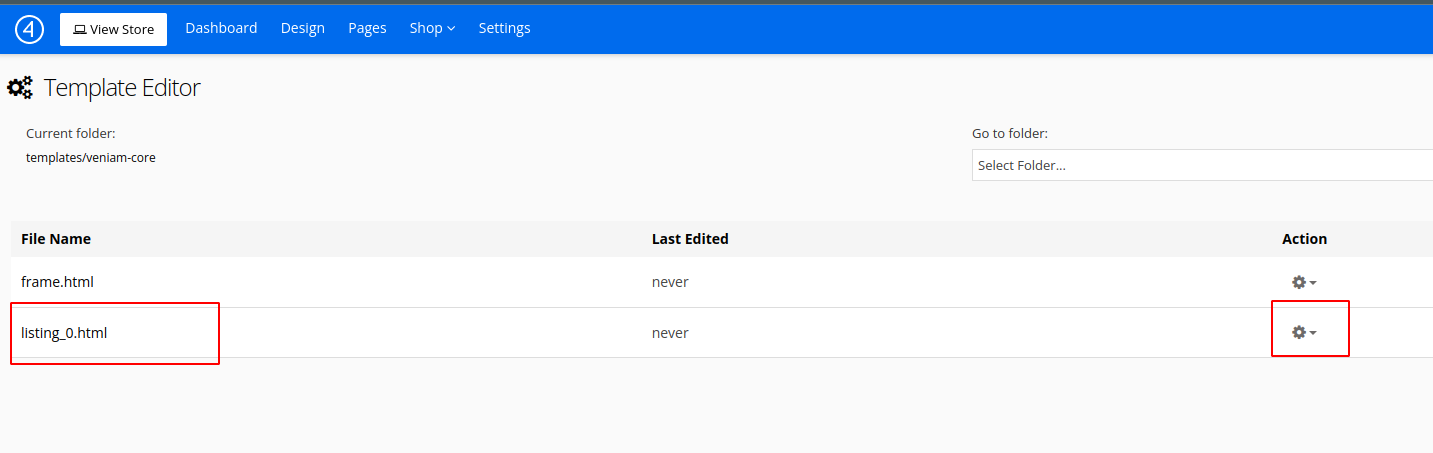Open the action gear for listing_0.html
The width and height of the screenshot is (1433, 453).
pos(1304,332)
